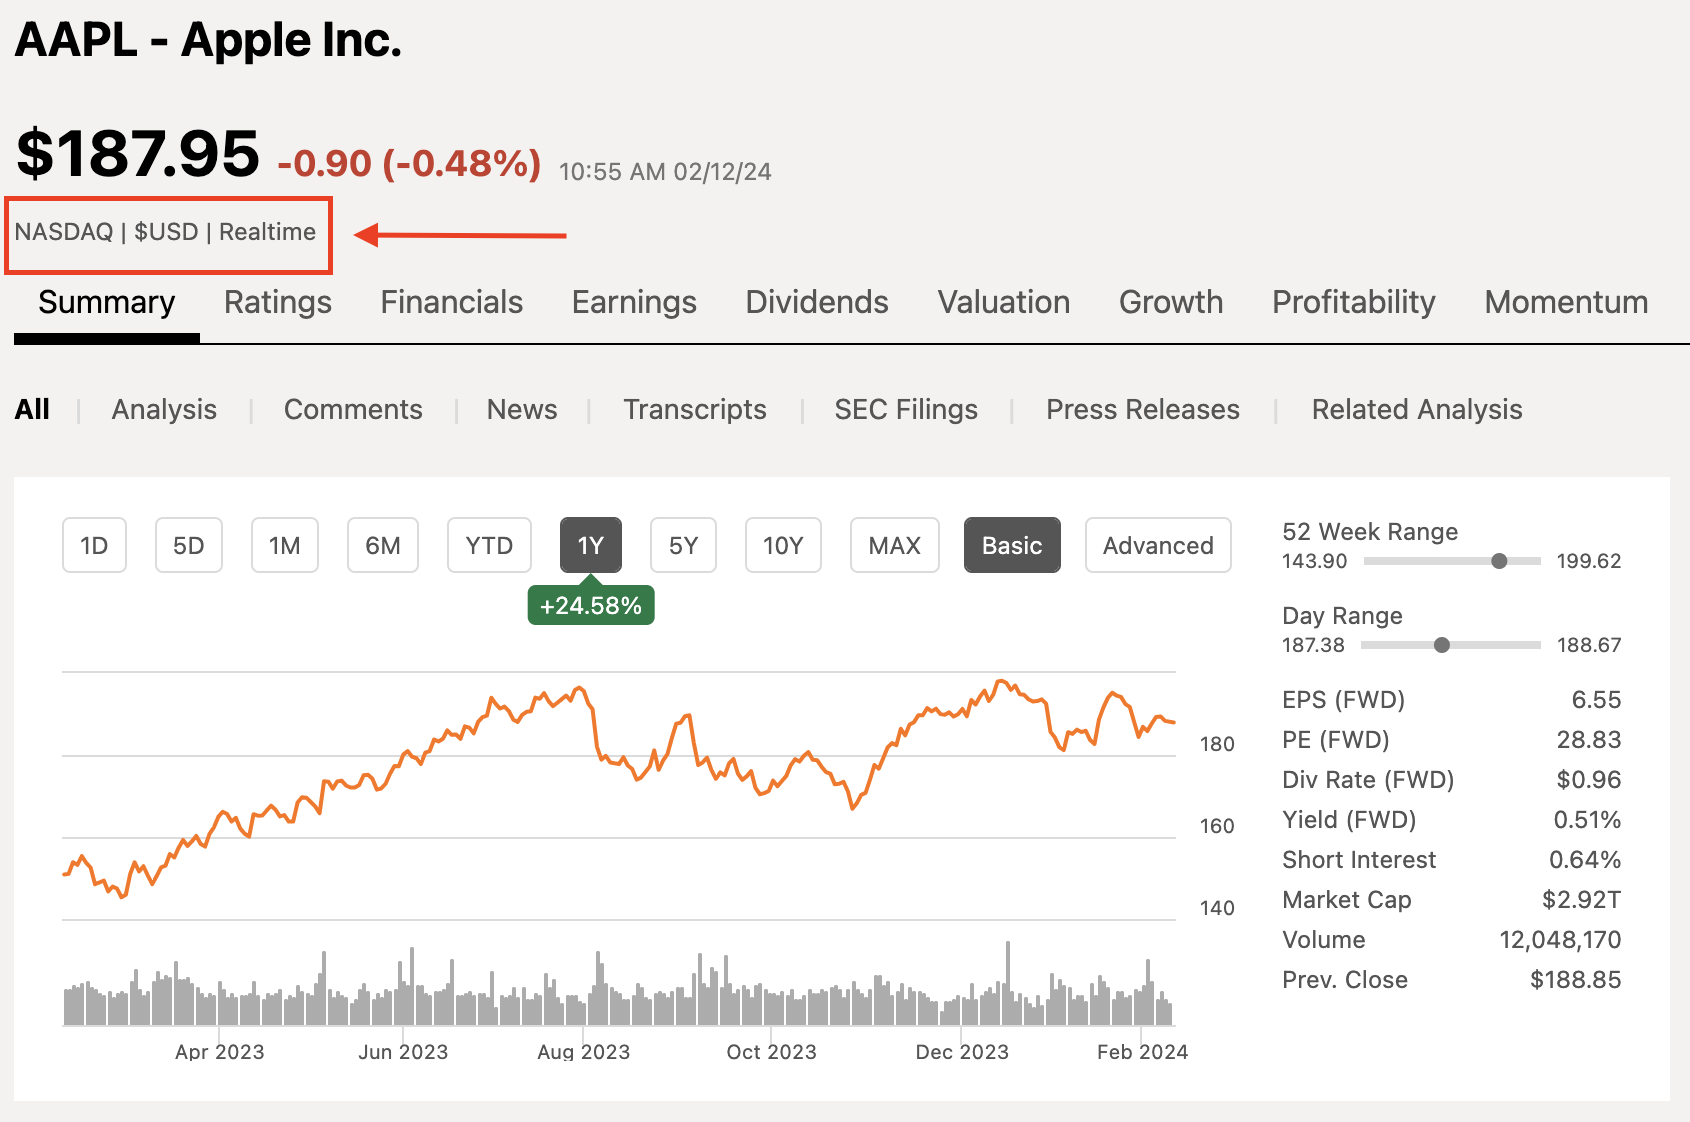Open the Transcripts section
Image resolution: width=1690 pixels, height=1122 pixels.
point(695,409)
